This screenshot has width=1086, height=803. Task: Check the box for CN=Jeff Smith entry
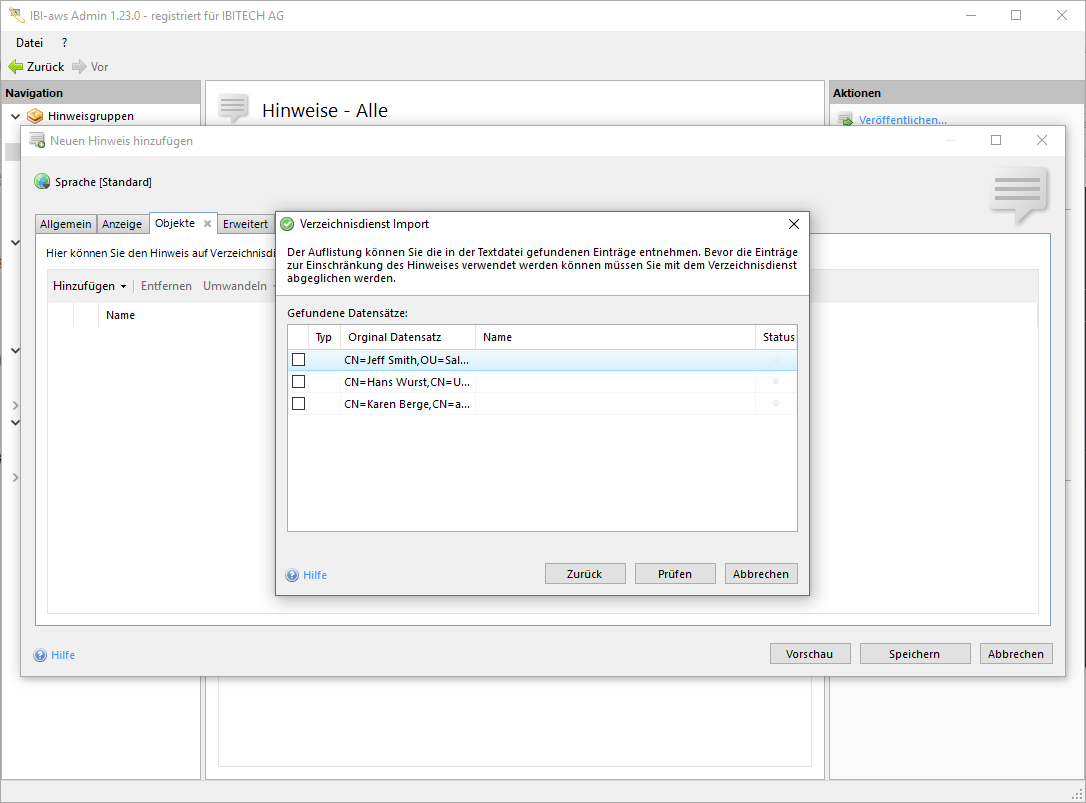298,360
